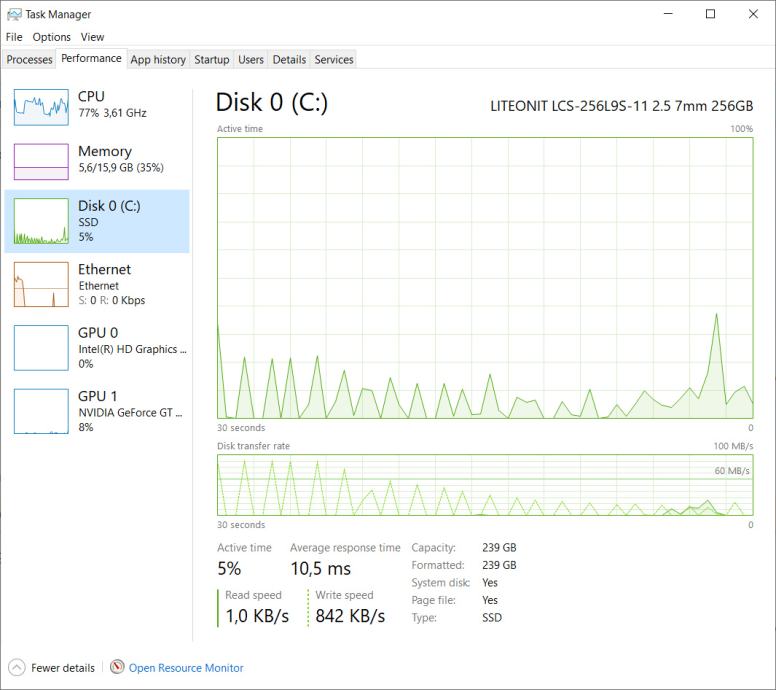The image size is (776, 690).
Task: Switch to the Startup tab
Action: point(212,59)
